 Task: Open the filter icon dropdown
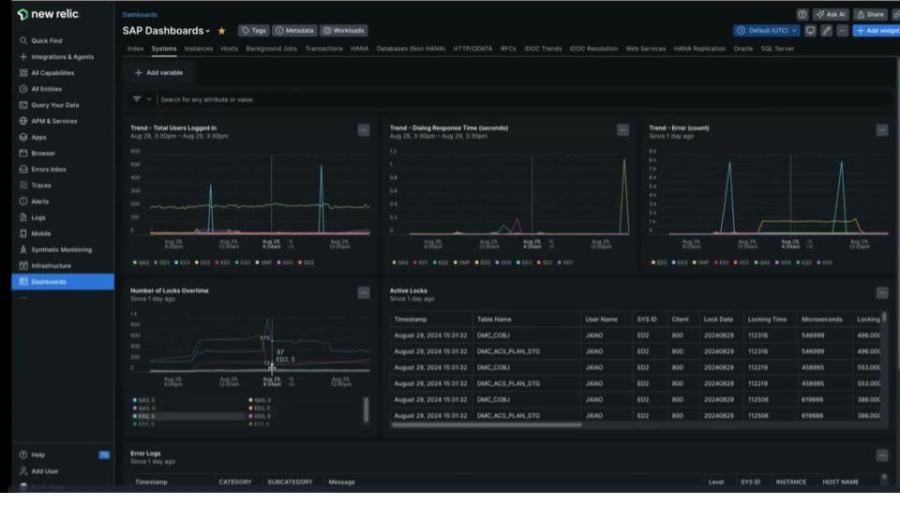click(x=142, y=100)
